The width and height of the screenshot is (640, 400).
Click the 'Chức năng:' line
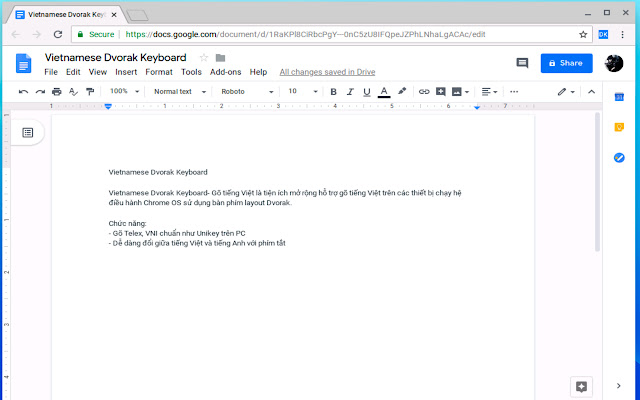pos(127,224)
